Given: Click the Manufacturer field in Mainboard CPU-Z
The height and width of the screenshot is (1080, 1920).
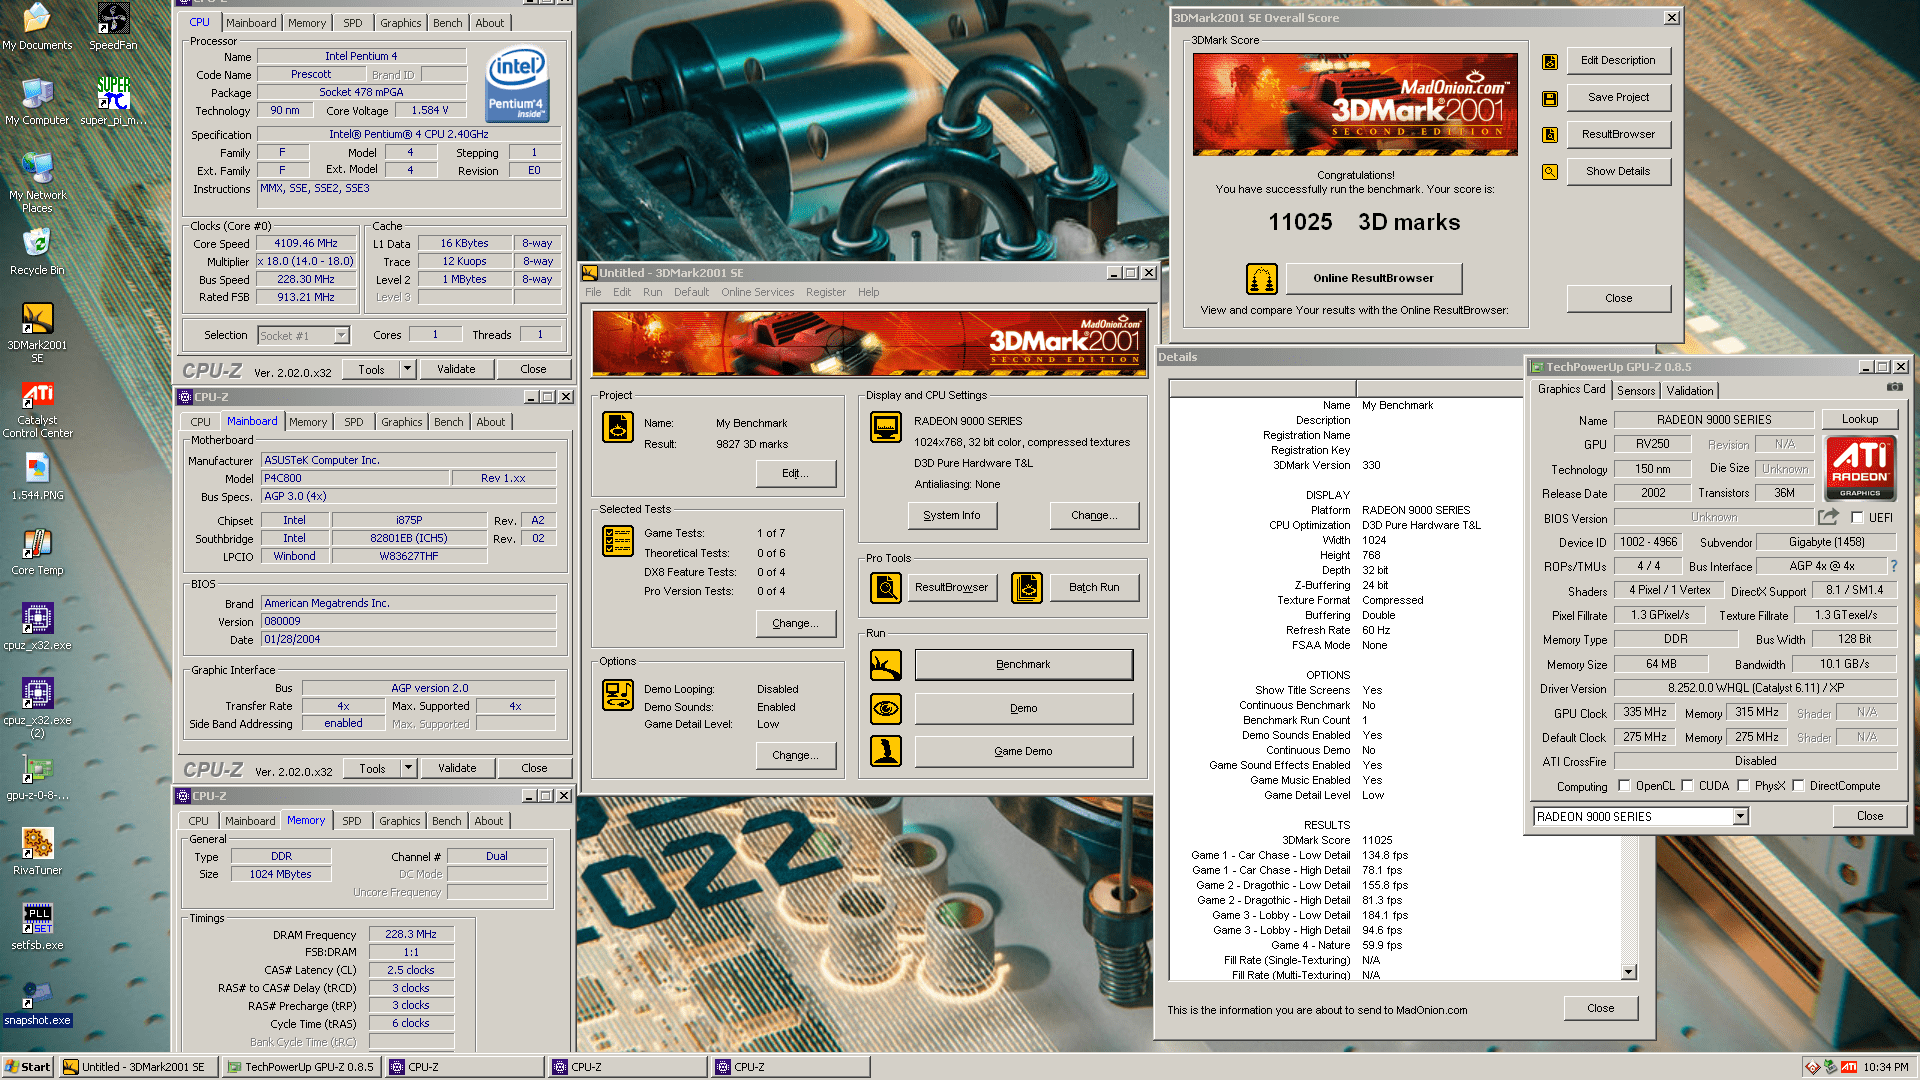Looking at the screenshot, I should click(408, 461).
